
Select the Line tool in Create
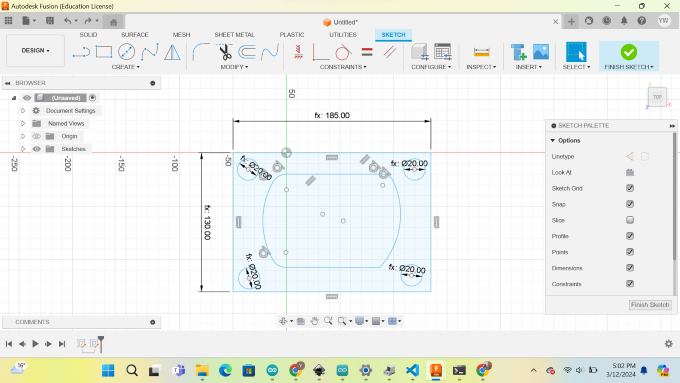(81, 52)
